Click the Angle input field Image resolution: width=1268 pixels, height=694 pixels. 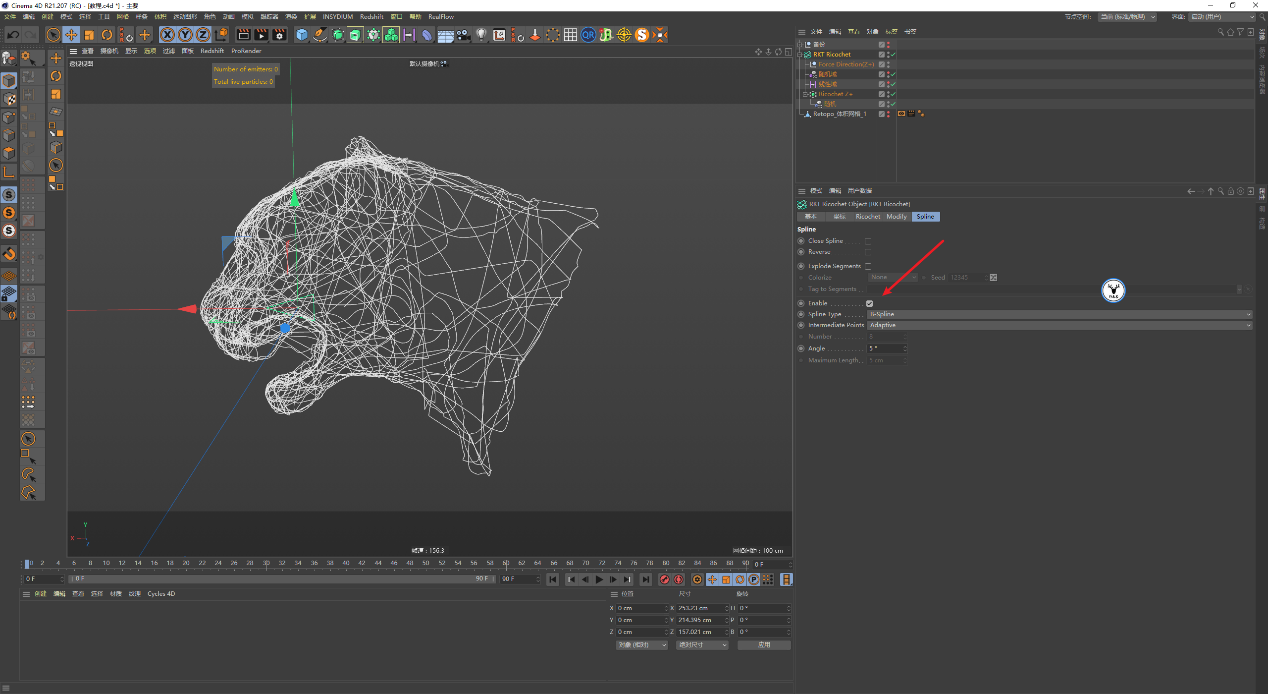pos(884,348)
